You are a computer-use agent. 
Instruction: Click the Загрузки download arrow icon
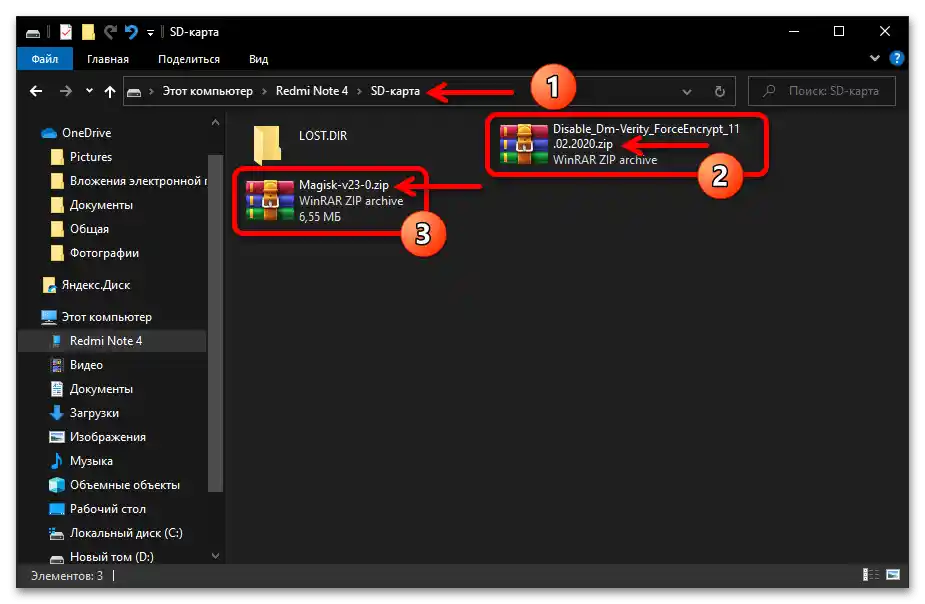[x=57, y=413]
